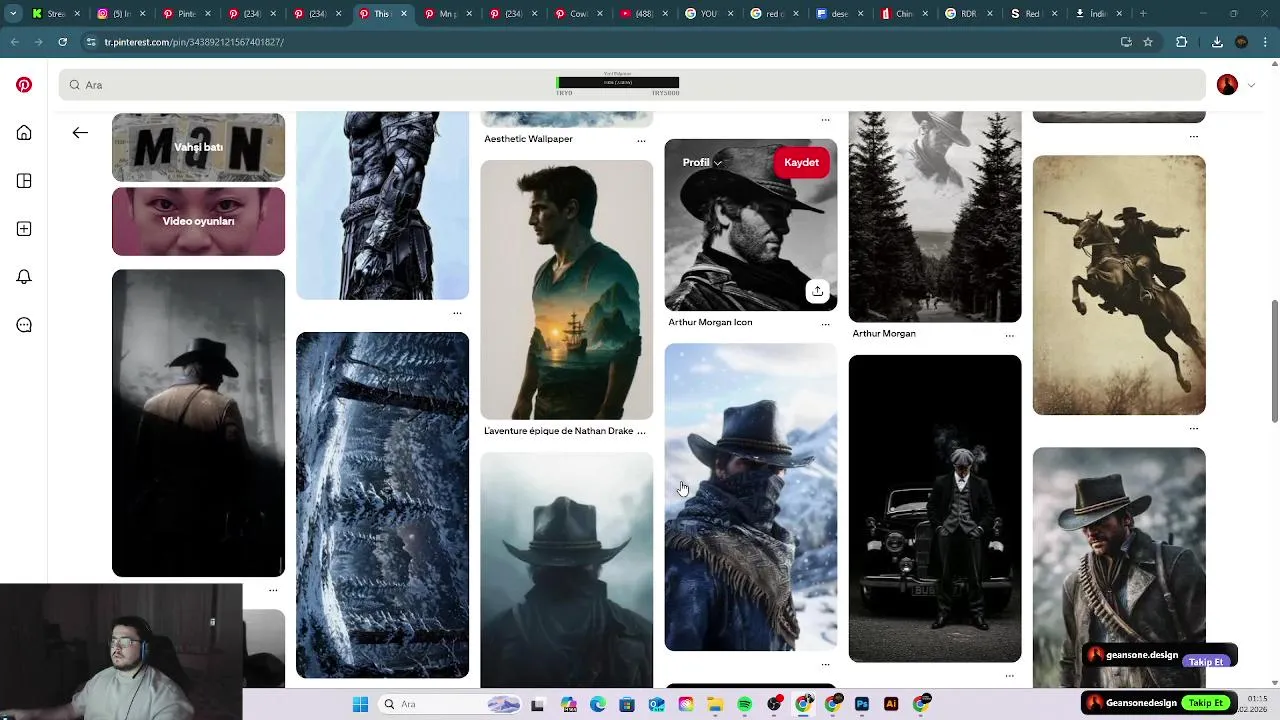Switch to the YouTube '(488)' tab

[640, 14]
